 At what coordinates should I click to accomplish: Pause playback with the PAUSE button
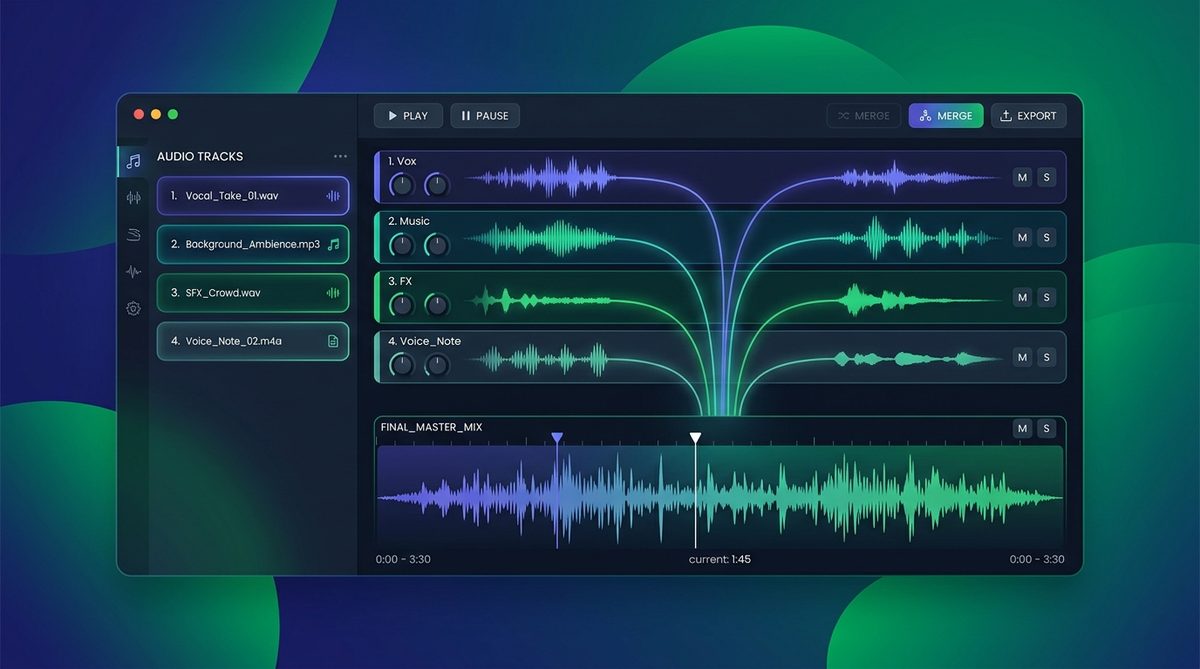point(485,116)
